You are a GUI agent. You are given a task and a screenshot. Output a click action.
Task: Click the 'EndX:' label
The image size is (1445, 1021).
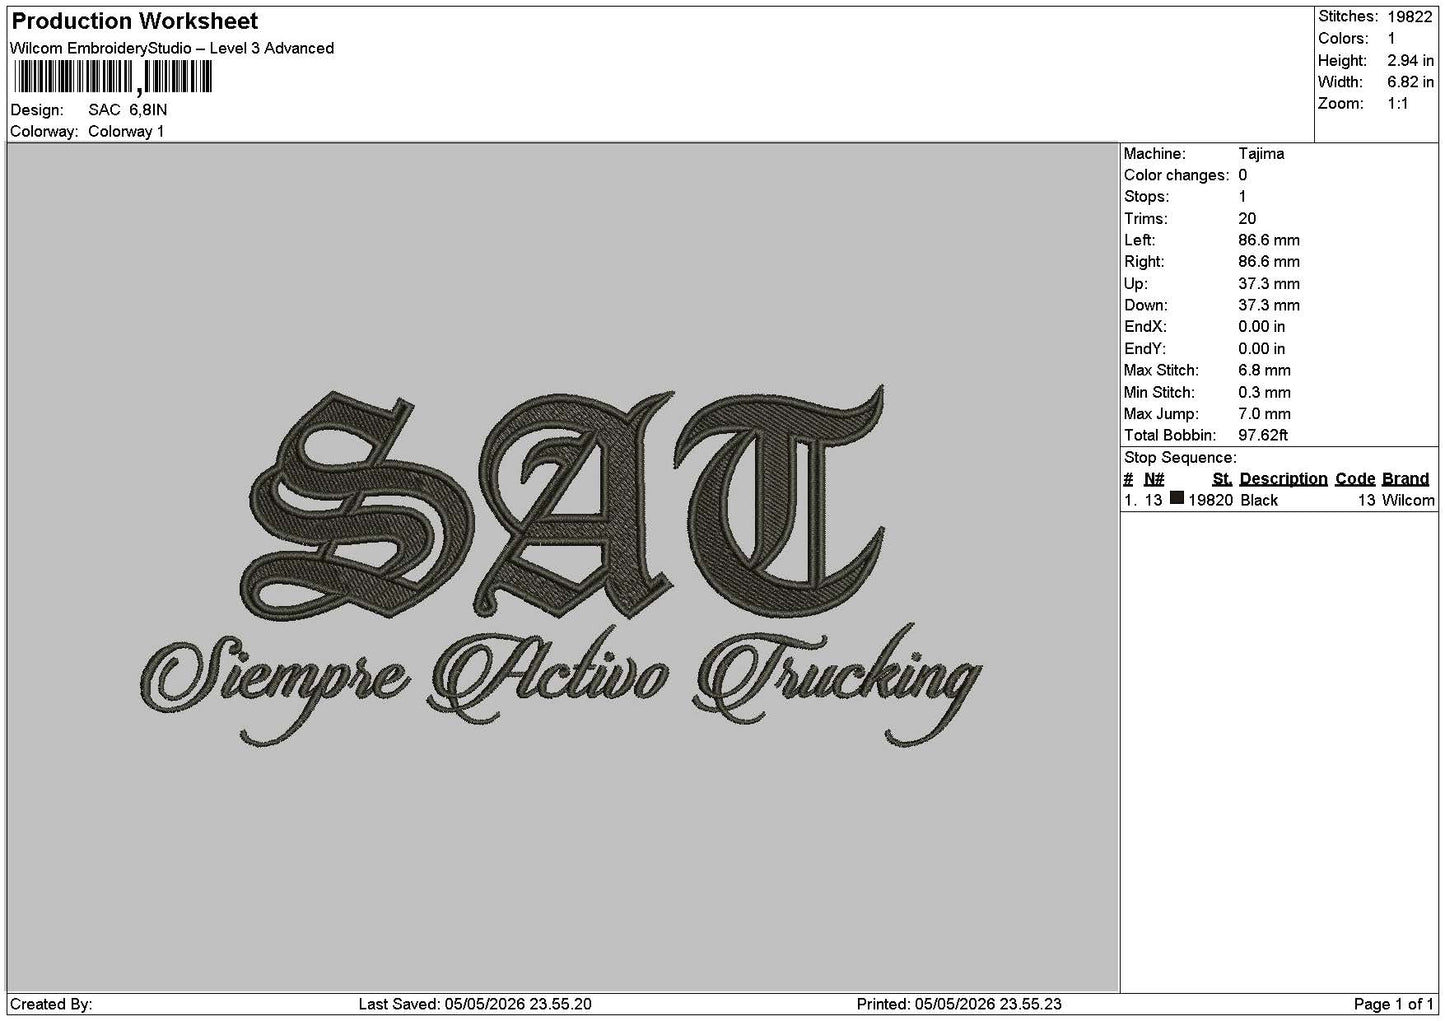coord(1145,327)
